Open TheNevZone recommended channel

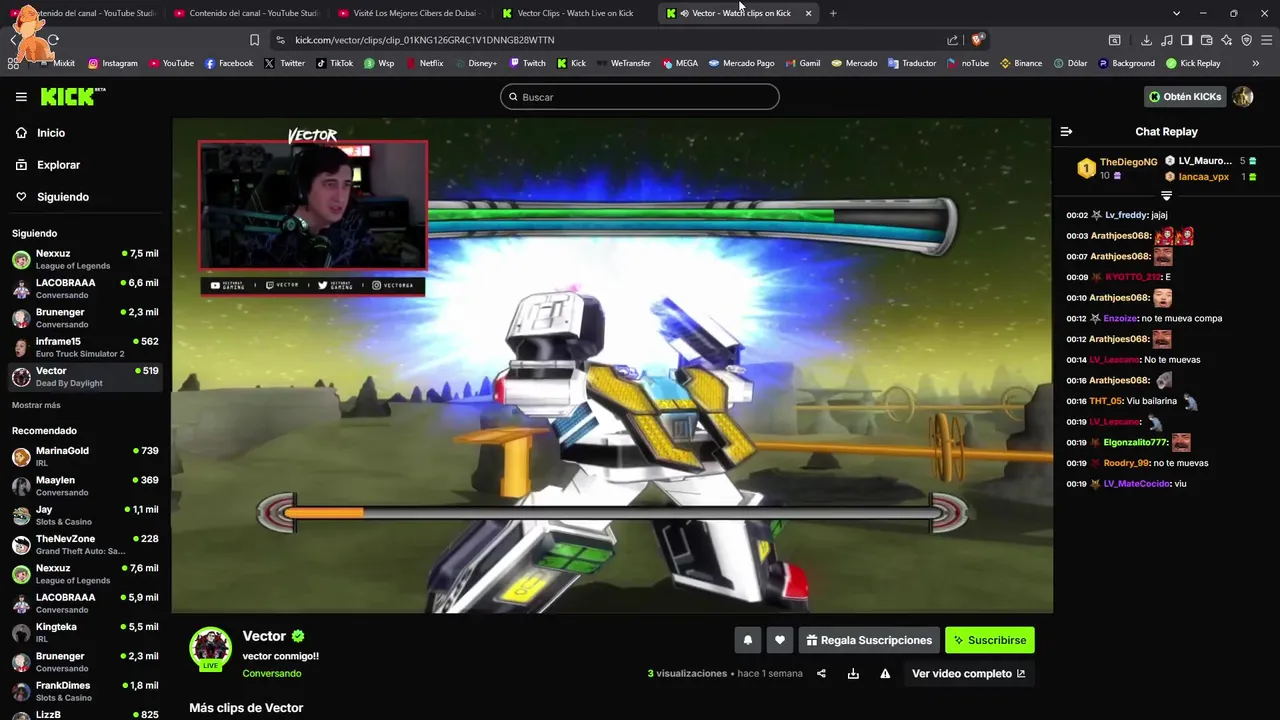coord(85,544)
